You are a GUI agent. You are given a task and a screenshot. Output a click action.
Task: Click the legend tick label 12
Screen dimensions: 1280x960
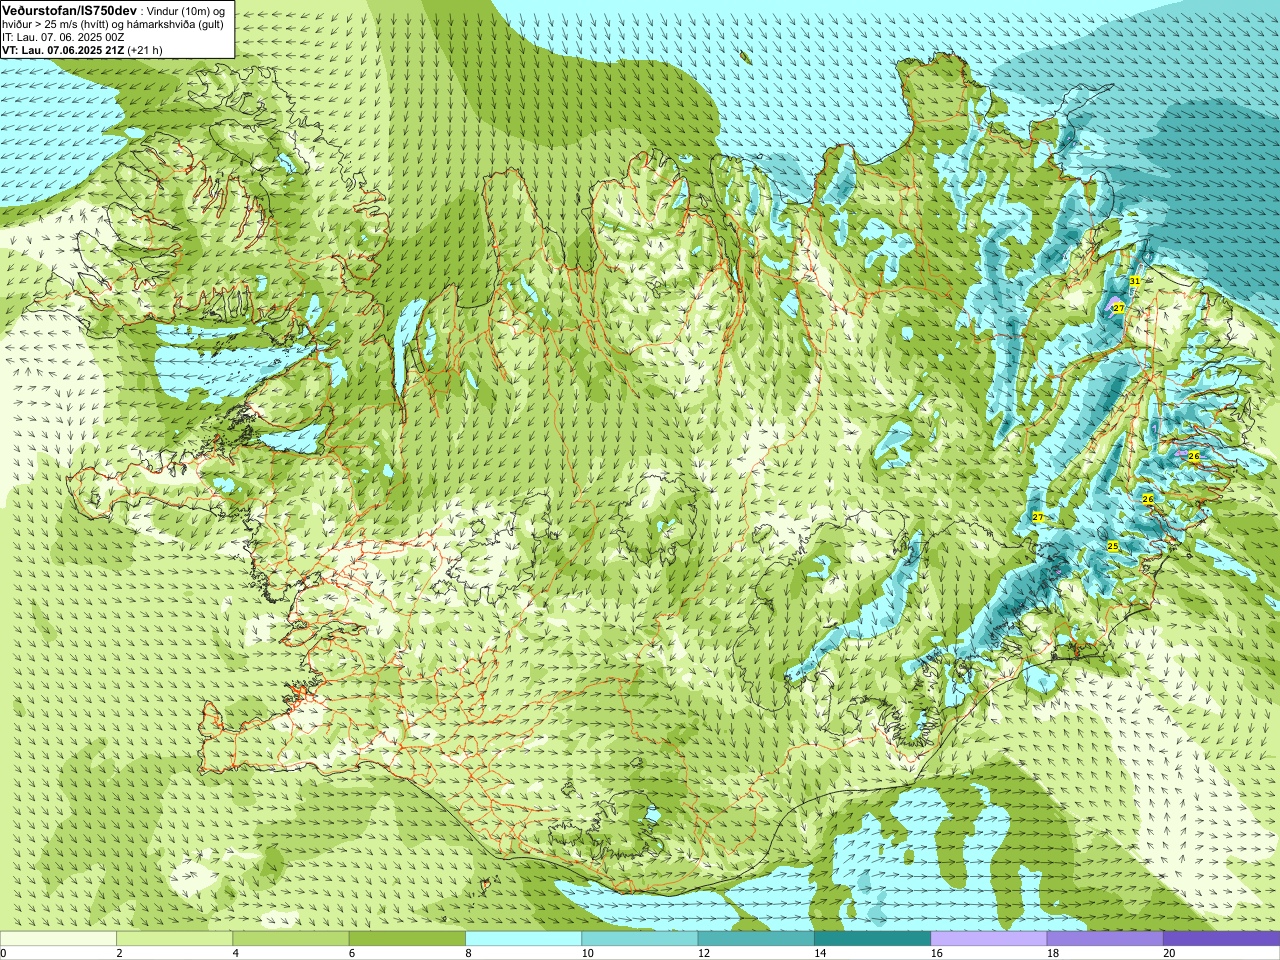coord(704,953)
